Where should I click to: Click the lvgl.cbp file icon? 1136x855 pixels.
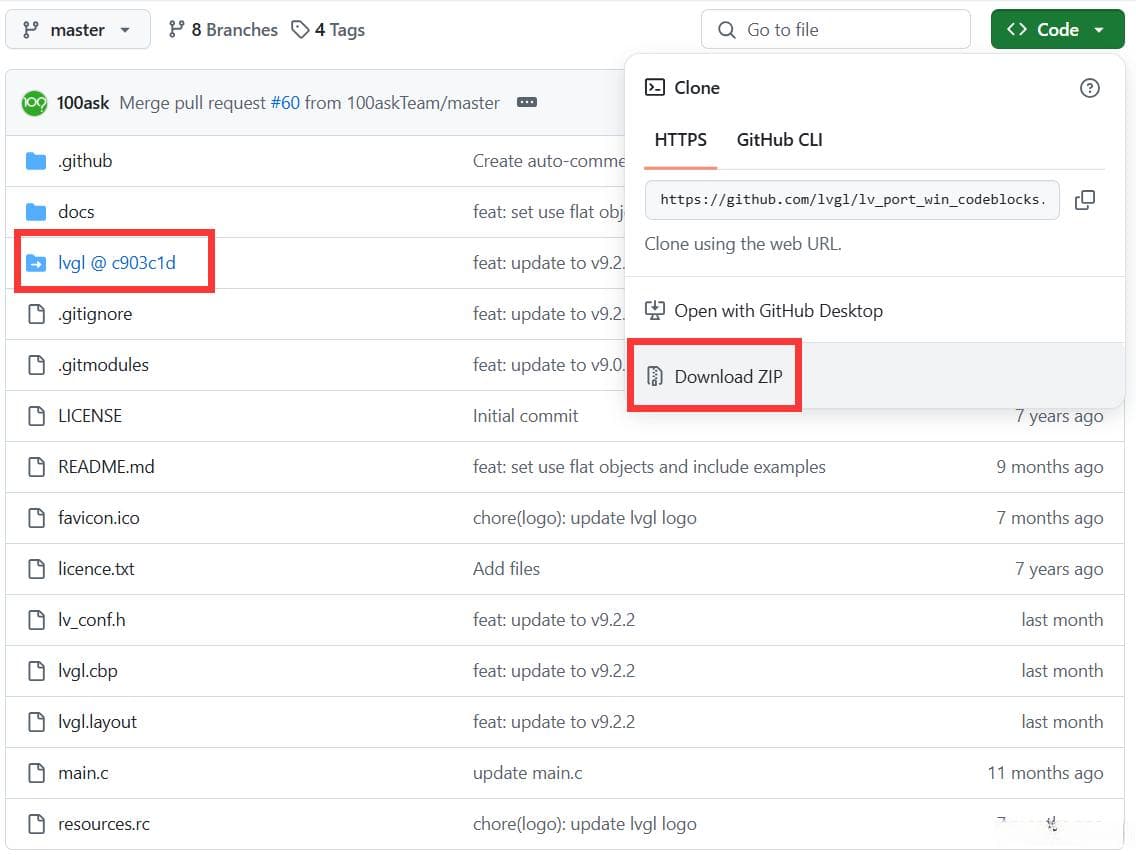click(x=36, y=671)
